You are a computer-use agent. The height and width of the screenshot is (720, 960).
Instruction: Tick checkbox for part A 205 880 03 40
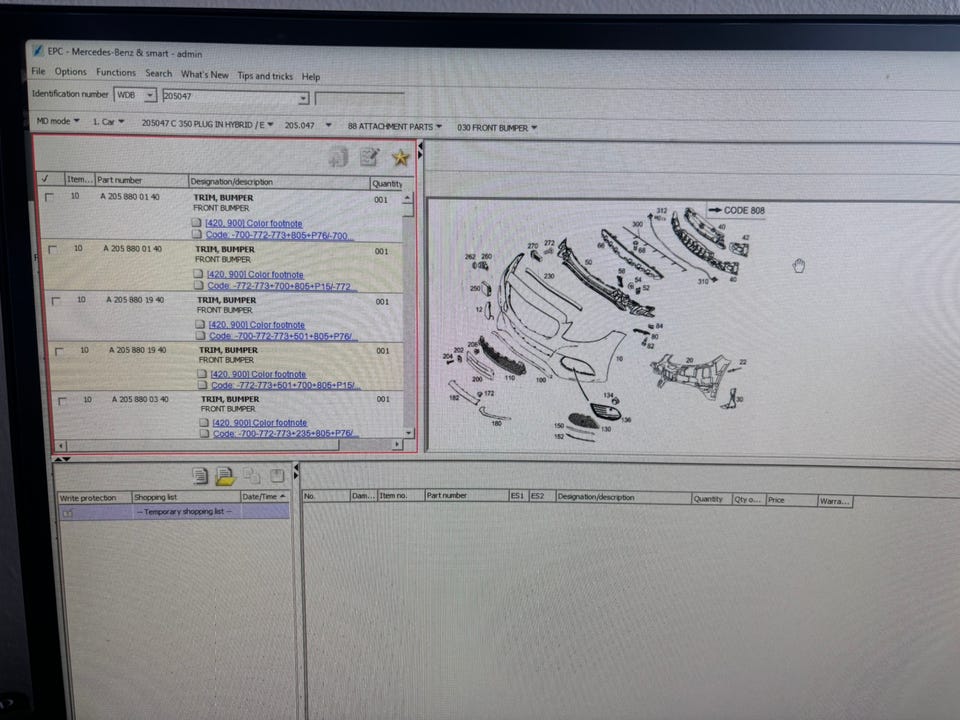click(62, 401)
